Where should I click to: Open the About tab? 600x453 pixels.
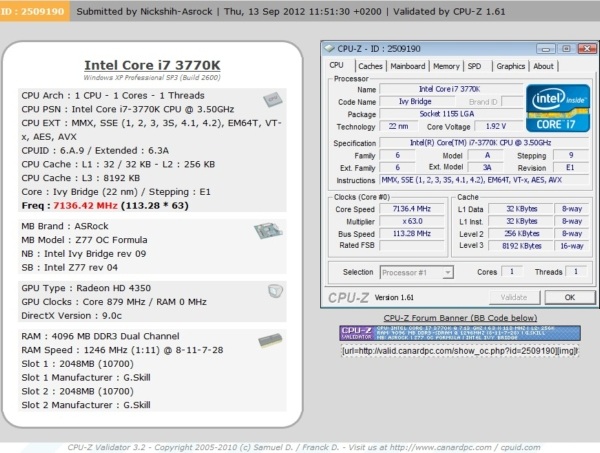click(x=543, y=66)
